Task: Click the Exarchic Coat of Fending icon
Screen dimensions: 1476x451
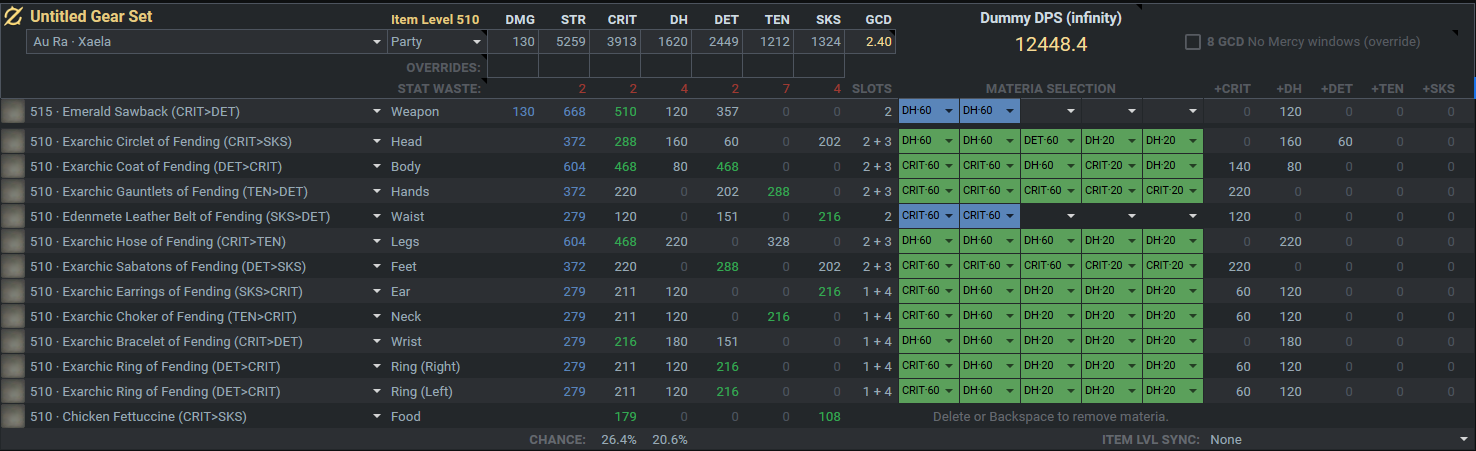Action: tap(13, 167)
